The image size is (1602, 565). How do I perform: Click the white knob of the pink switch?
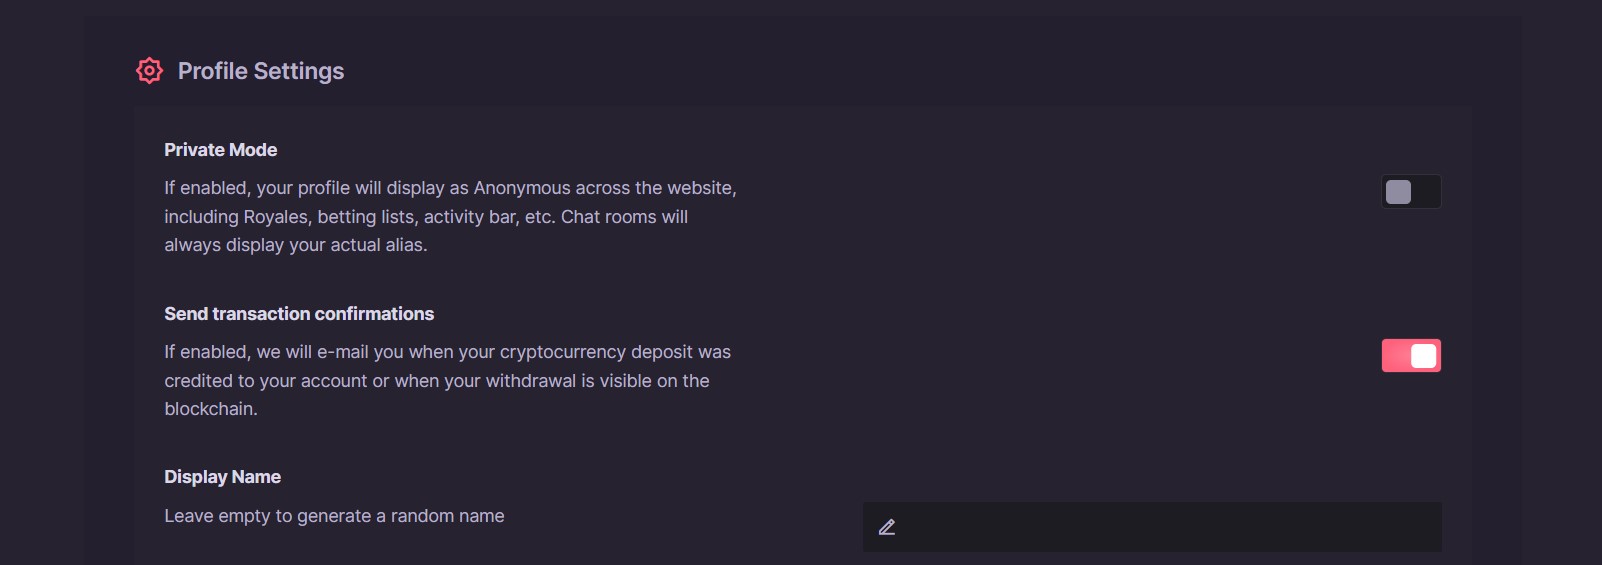point(1423,356)
